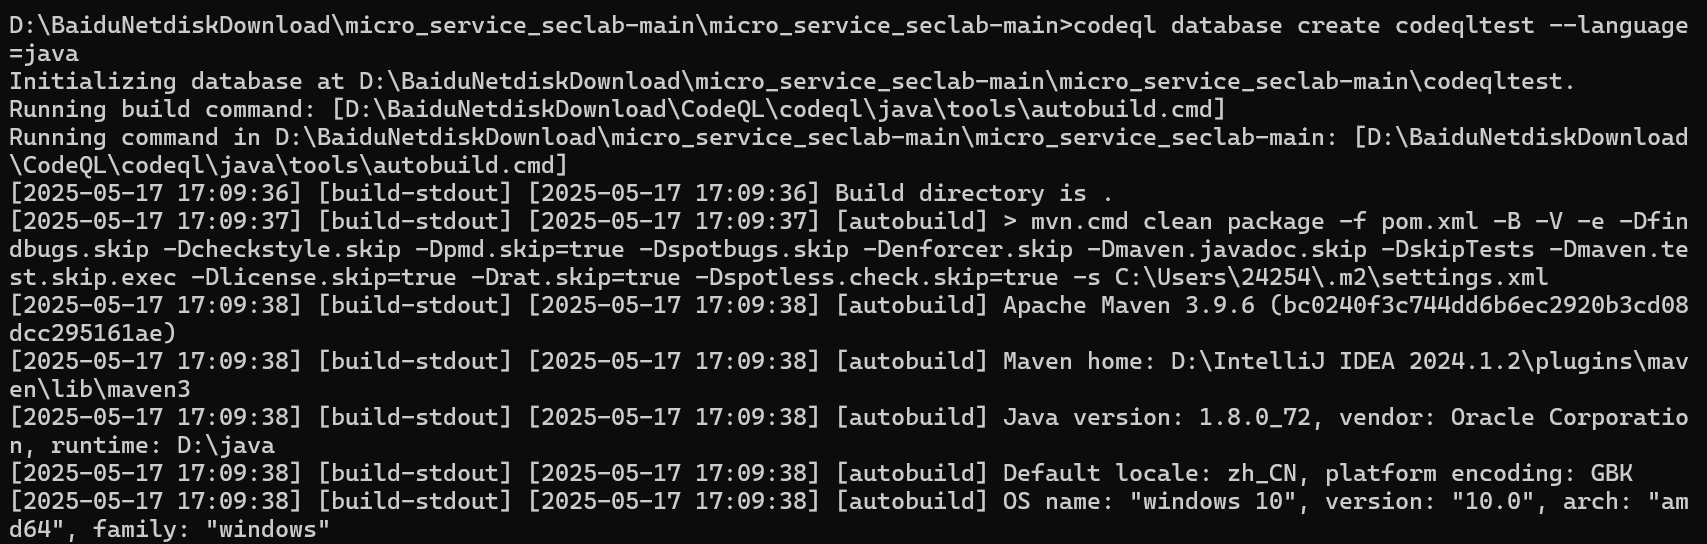
Task: Click the 'Build directory is .' message
Action: [974, 193]
